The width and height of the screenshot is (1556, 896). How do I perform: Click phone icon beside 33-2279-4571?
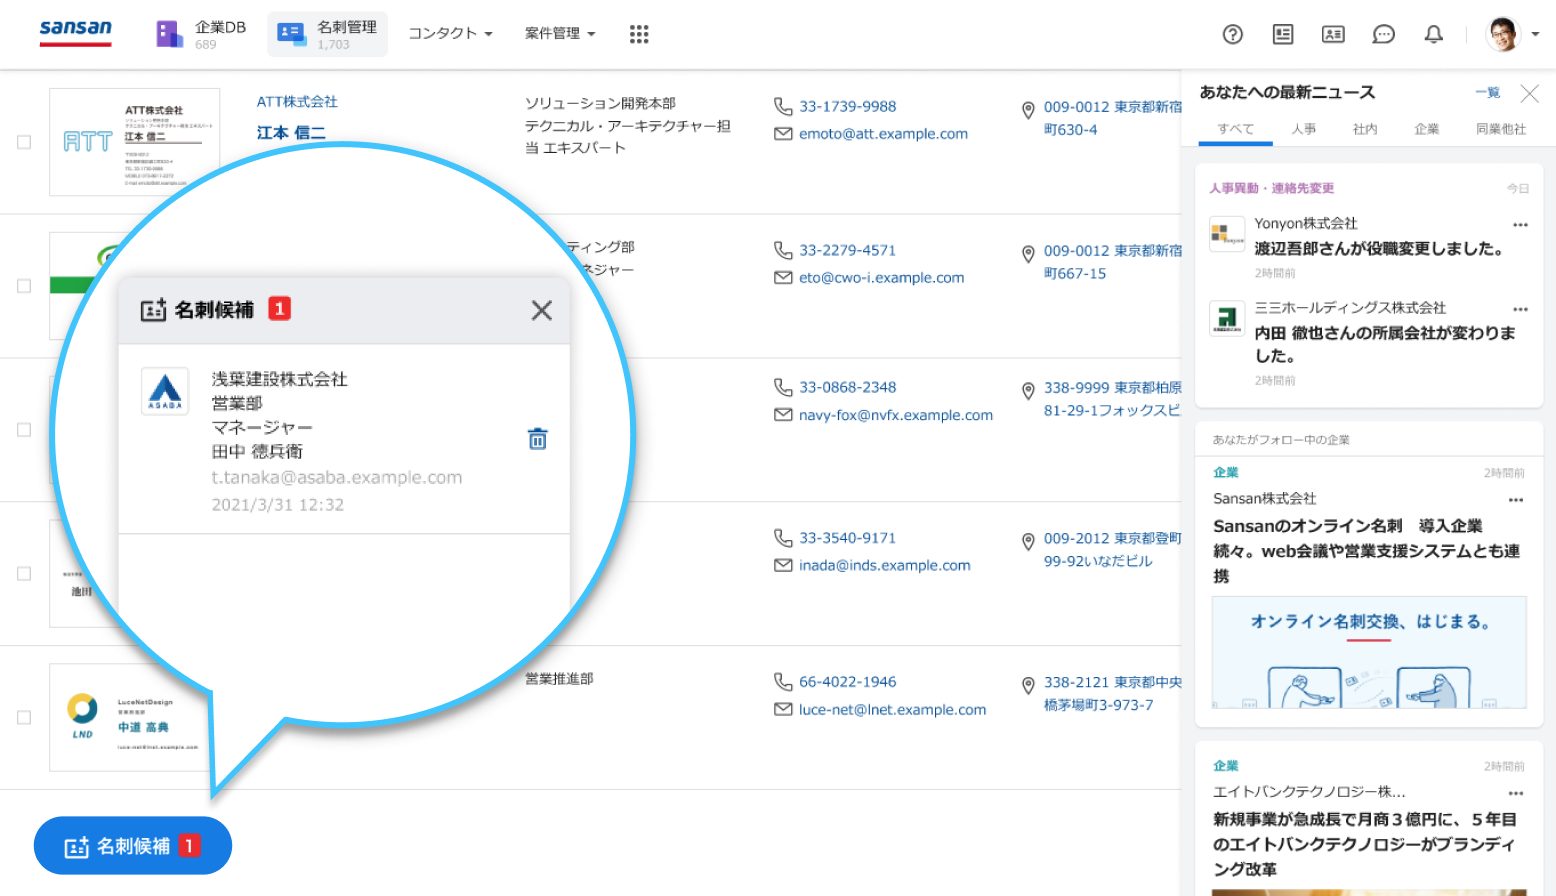pyautogui.click(x=783, y=250)
